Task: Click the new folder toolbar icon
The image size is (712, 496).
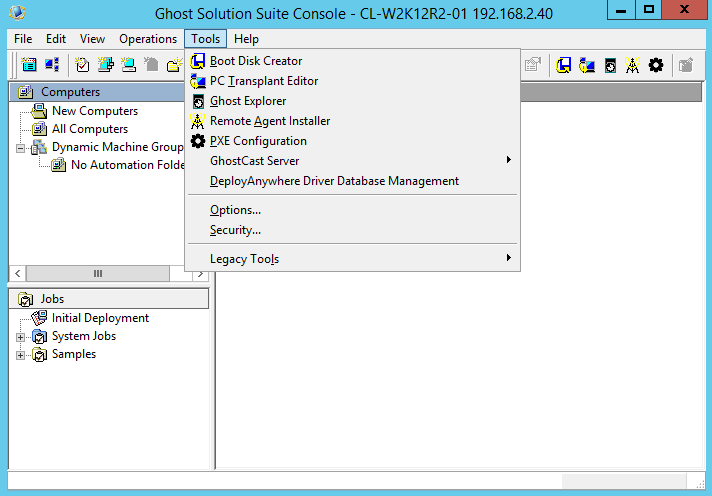Action: (174, 65)
